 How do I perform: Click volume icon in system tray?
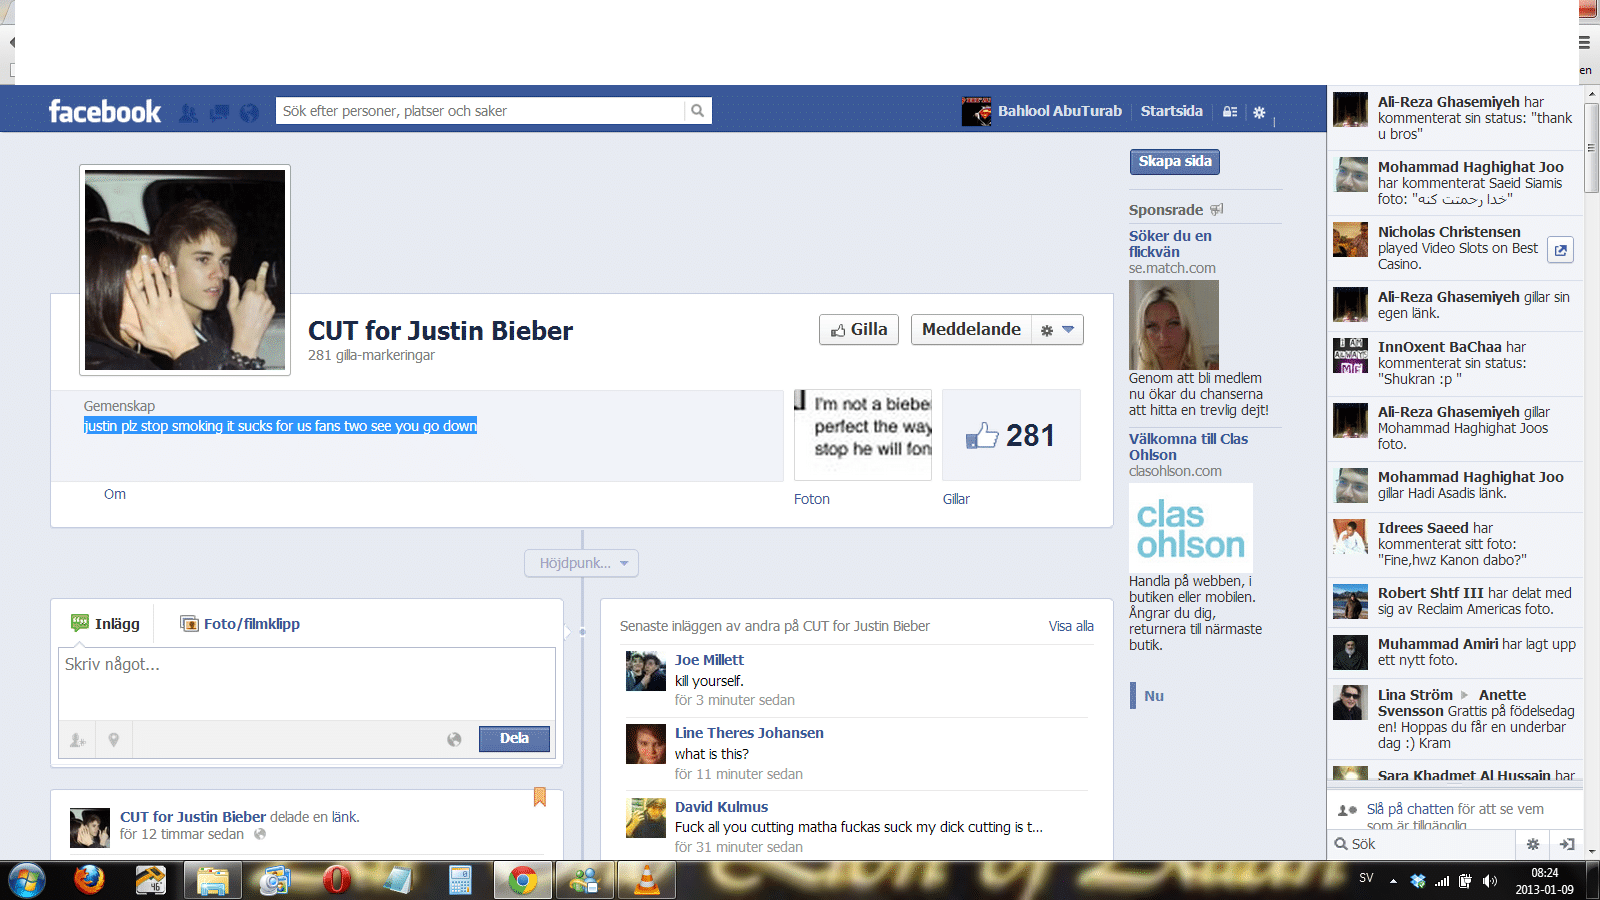point(1489,881)
